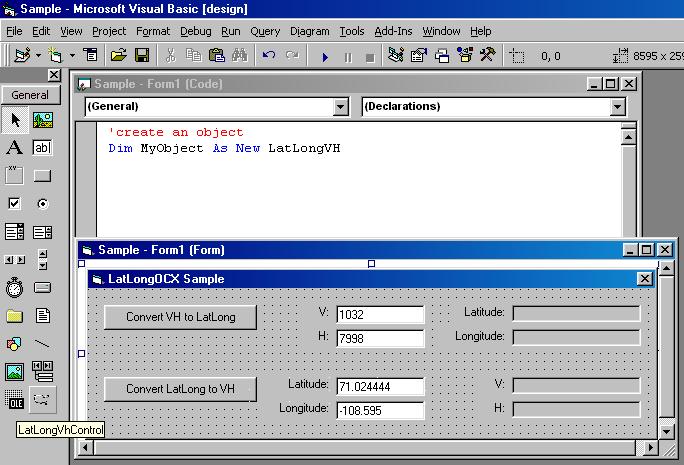Select the Shape tool in toolbox
Viewport: 684px width, 465px height.
click(15, 344)
